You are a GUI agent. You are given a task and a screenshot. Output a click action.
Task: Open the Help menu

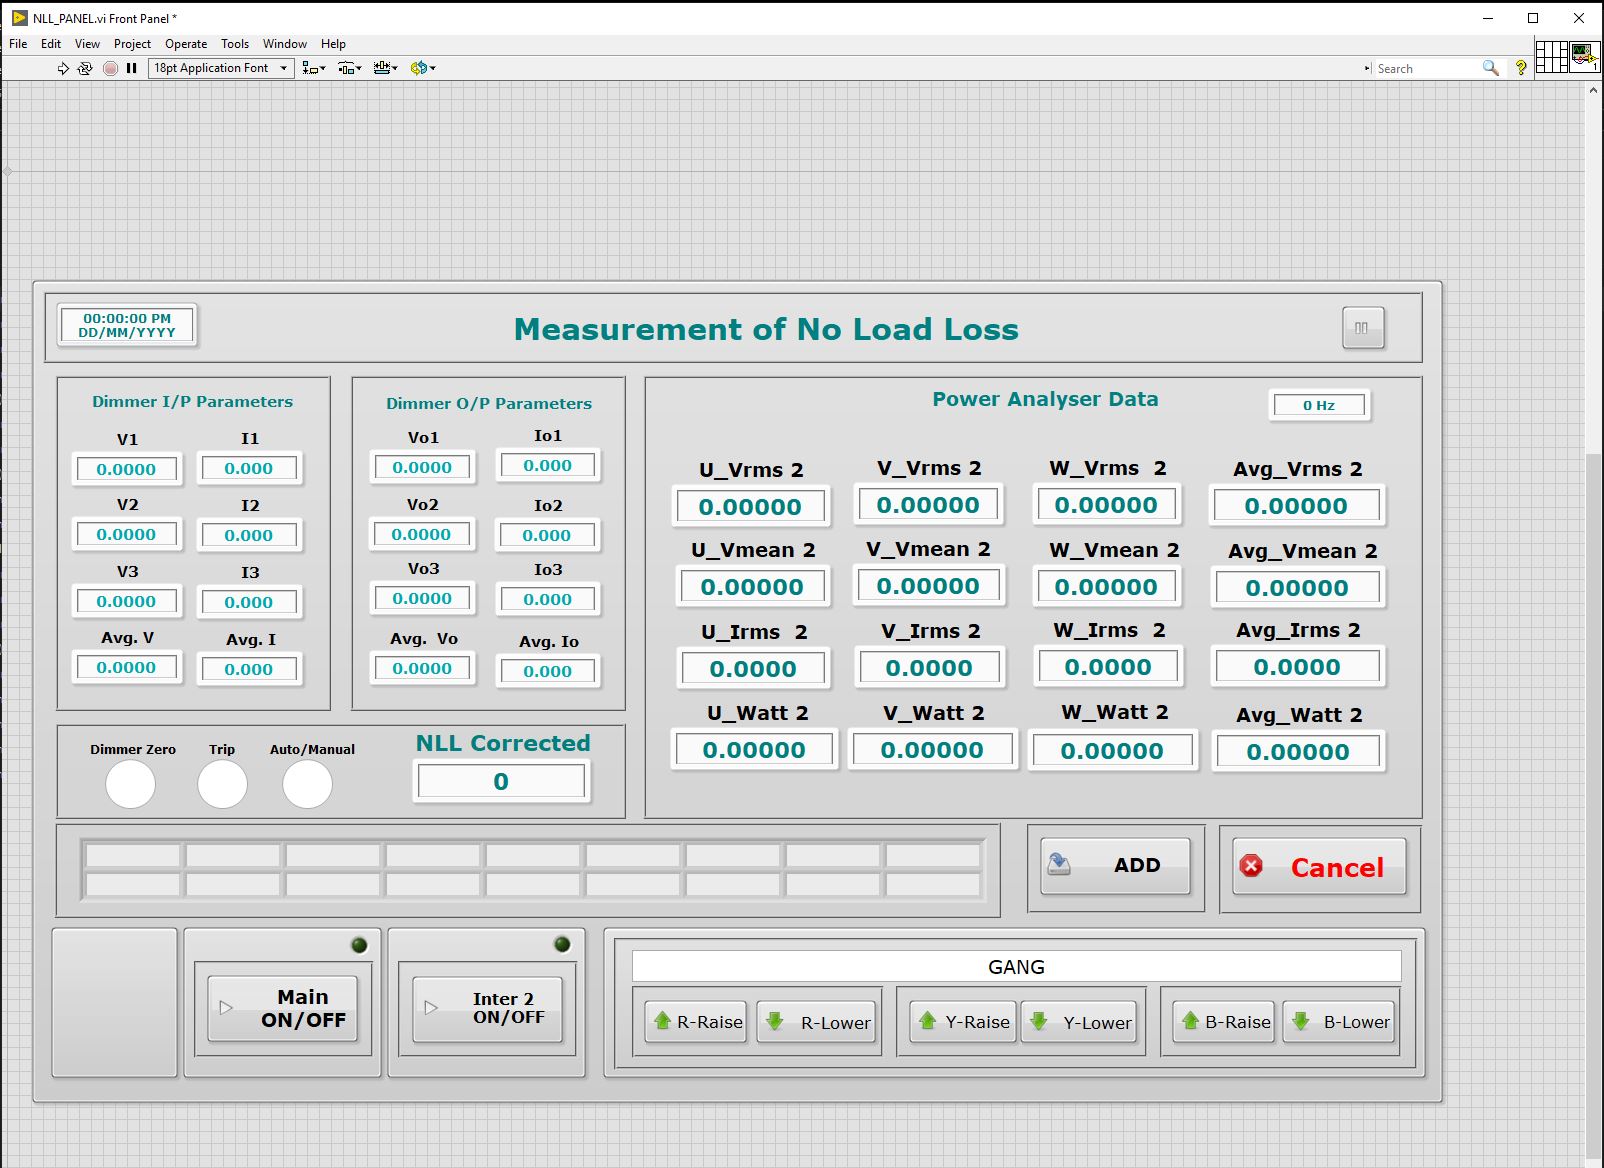pos(333,44)
